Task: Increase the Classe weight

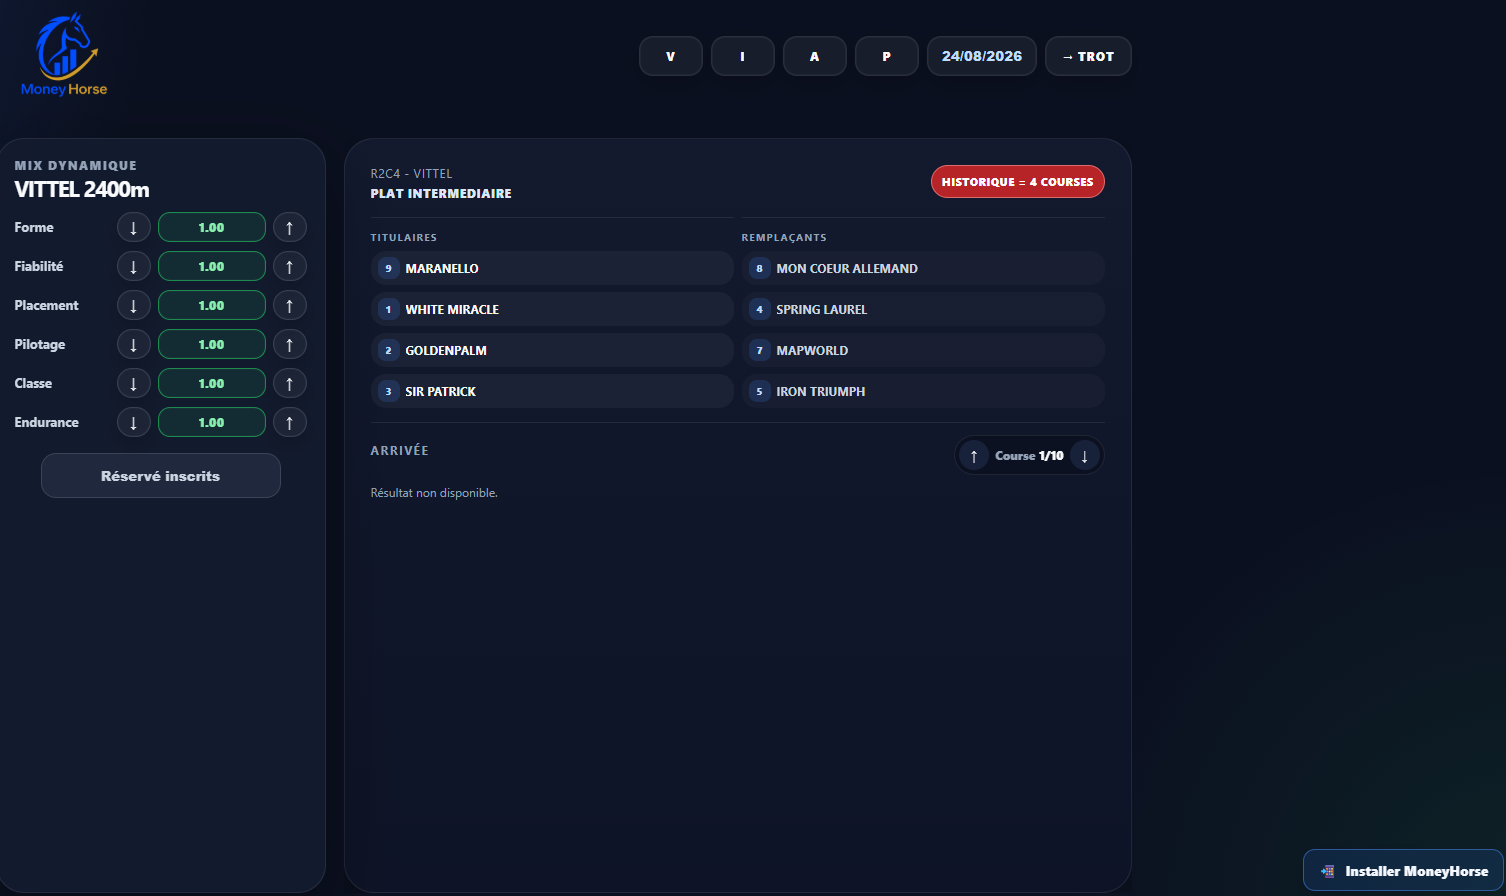Action: pos(290,383)
